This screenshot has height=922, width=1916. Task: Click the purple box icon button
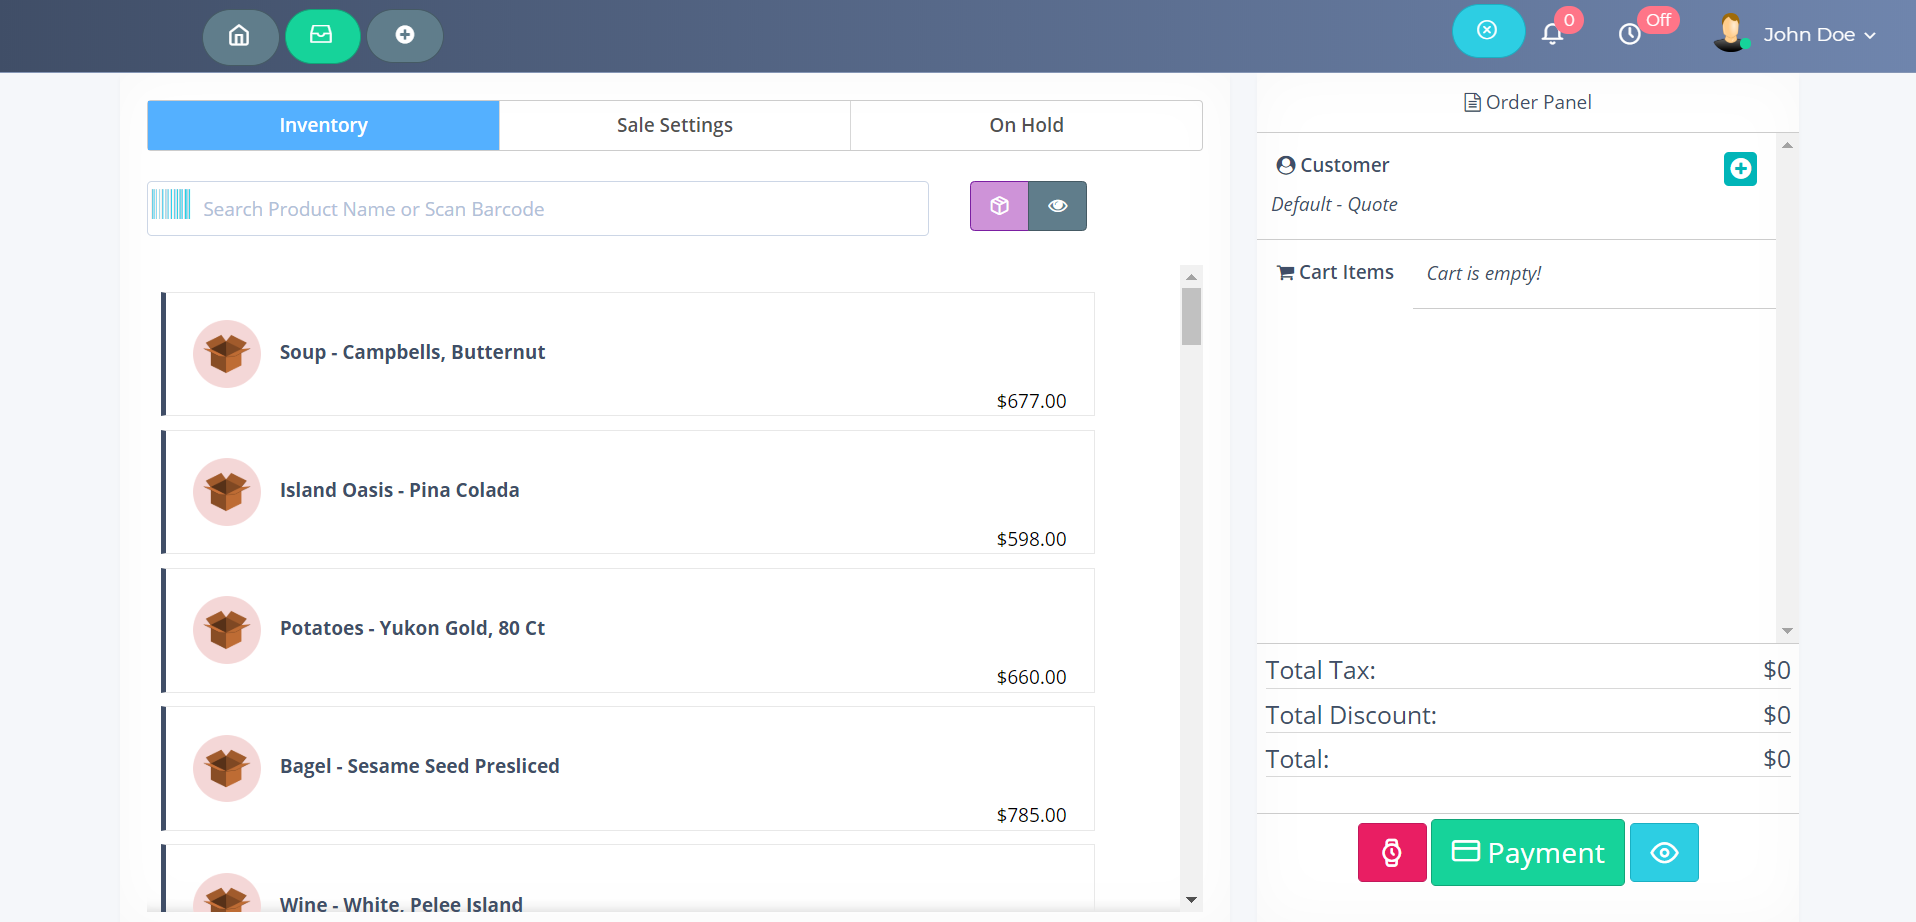click(999, 206)
